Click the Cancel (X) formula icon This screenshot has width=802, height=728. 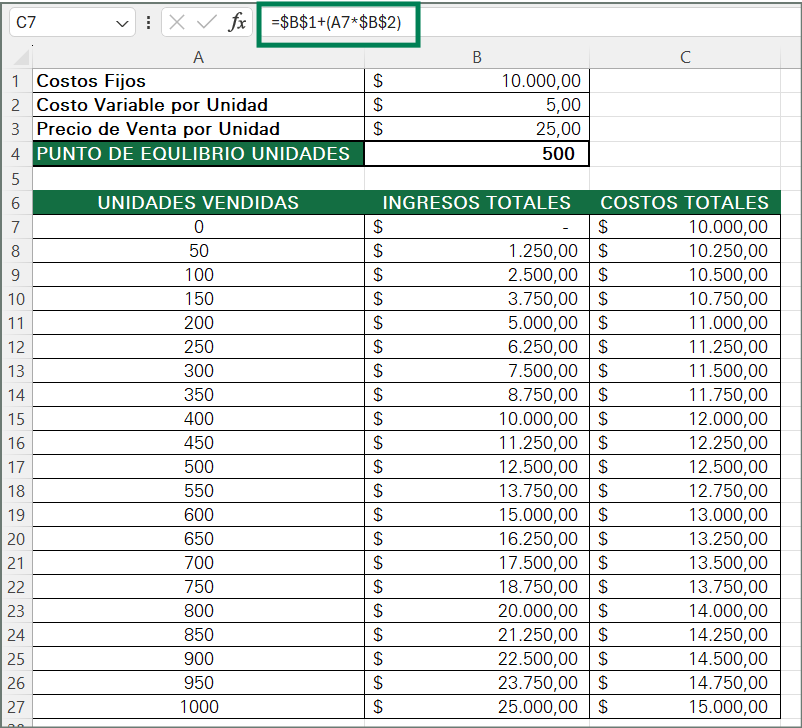click(x=177, y=23)
